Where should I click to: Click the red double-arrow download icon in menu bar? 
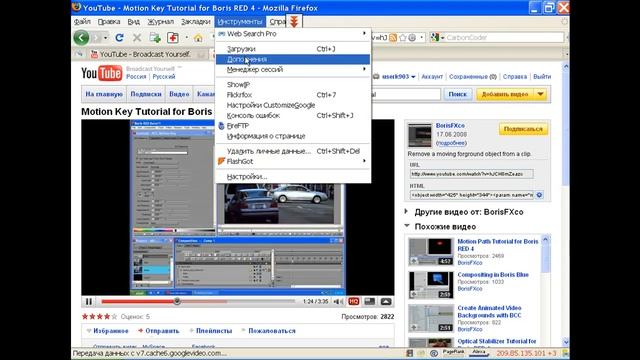coord(294,22)
